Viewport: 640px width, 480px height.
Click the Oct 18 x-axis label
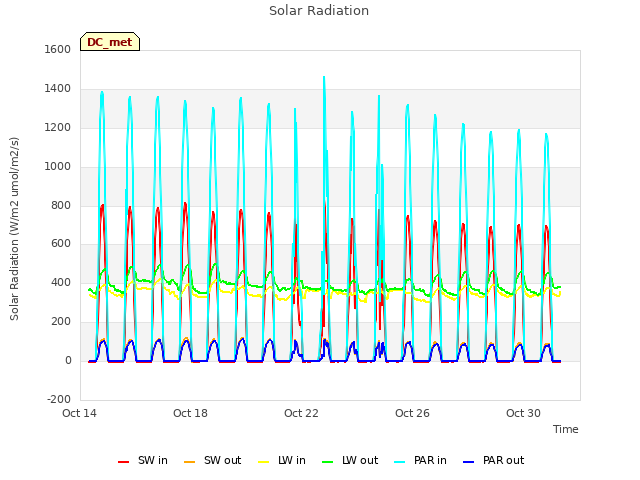point(190,413)
